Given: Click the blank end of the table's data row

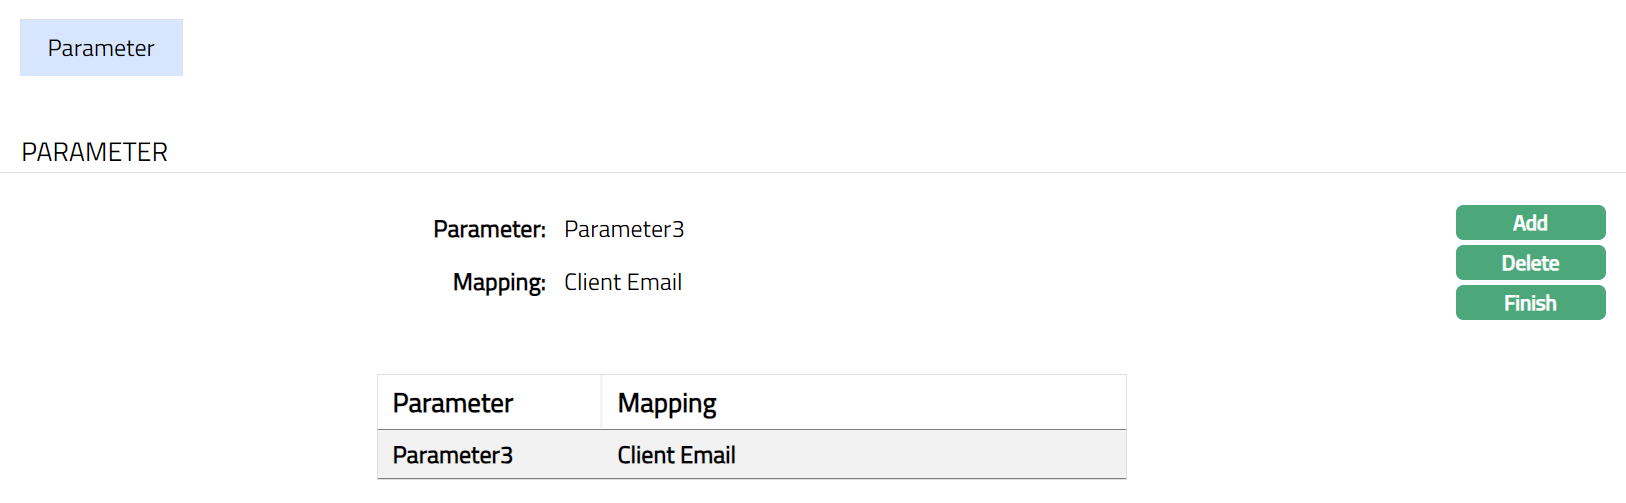Looking at the screenshot, I should (x=950, y=455).
